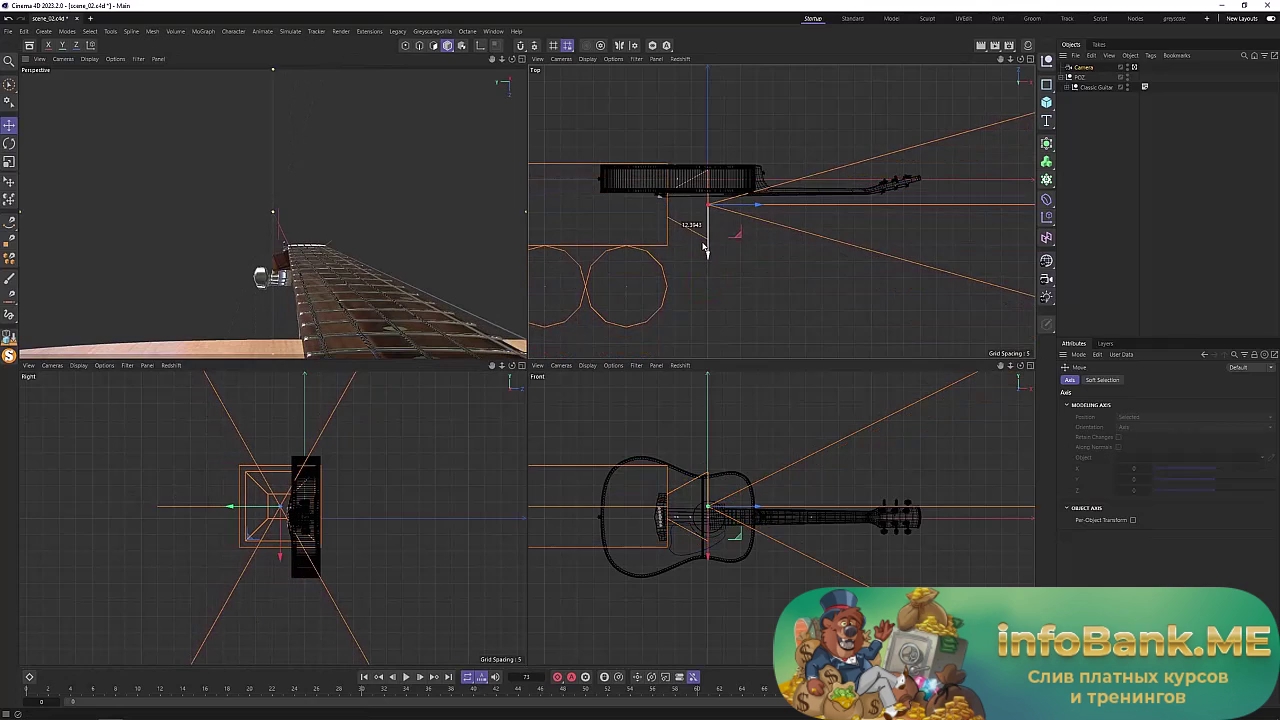The height and width of the screenshot is (720, 1280).
Task: Play the animation forward
Action: click(406, 677)
